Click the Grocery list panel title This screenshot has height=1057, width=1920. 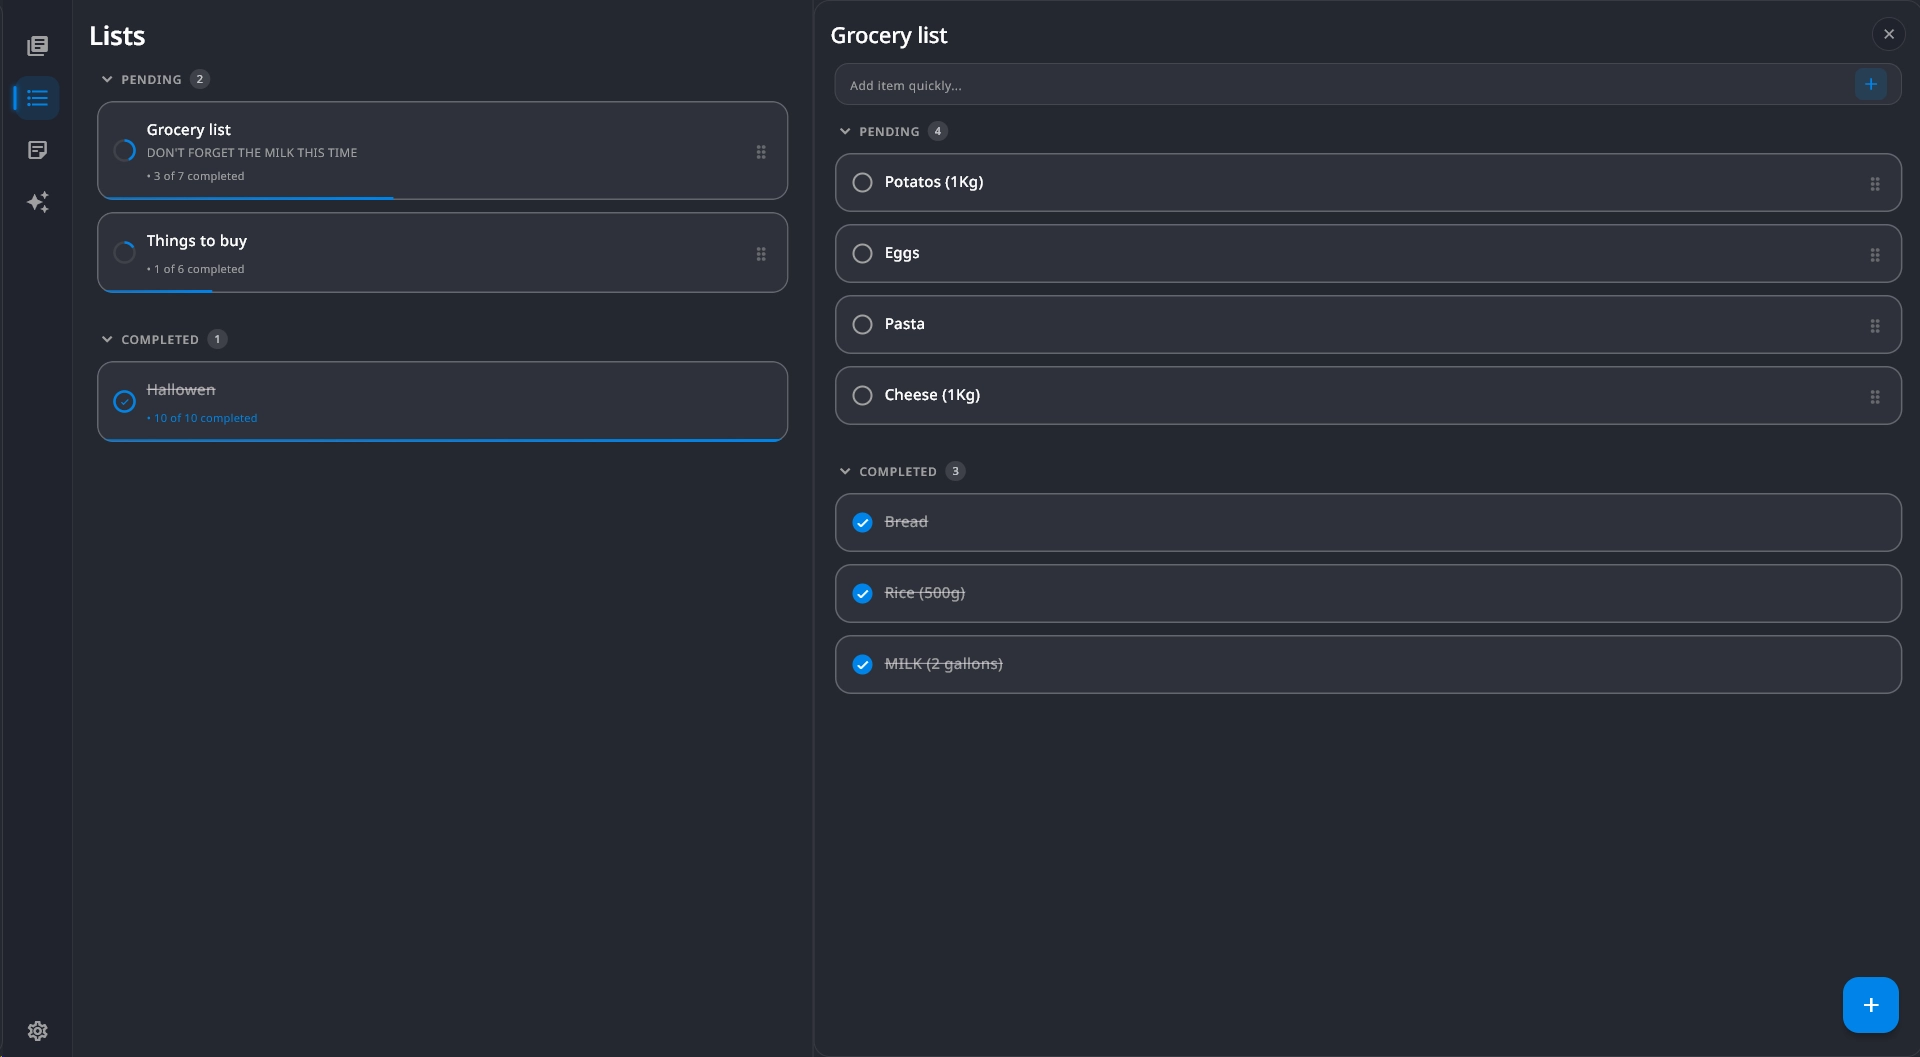(889, 36)
